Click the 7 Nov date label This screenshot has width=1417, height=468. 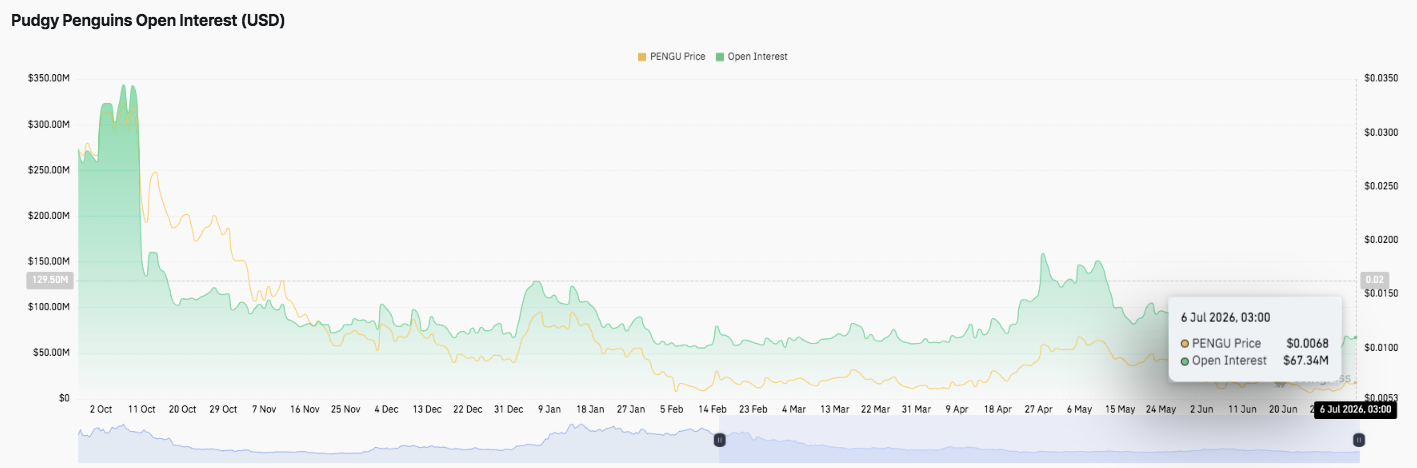(264, 410)
